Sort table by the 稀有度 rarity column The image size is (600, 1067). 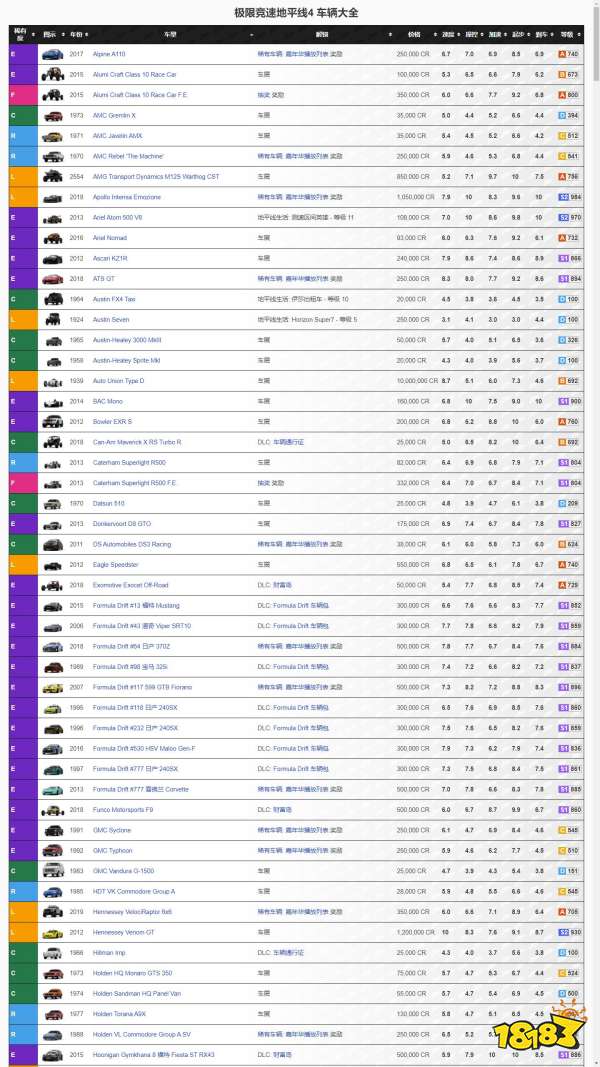pyautogui.click(x=23, y=34)
